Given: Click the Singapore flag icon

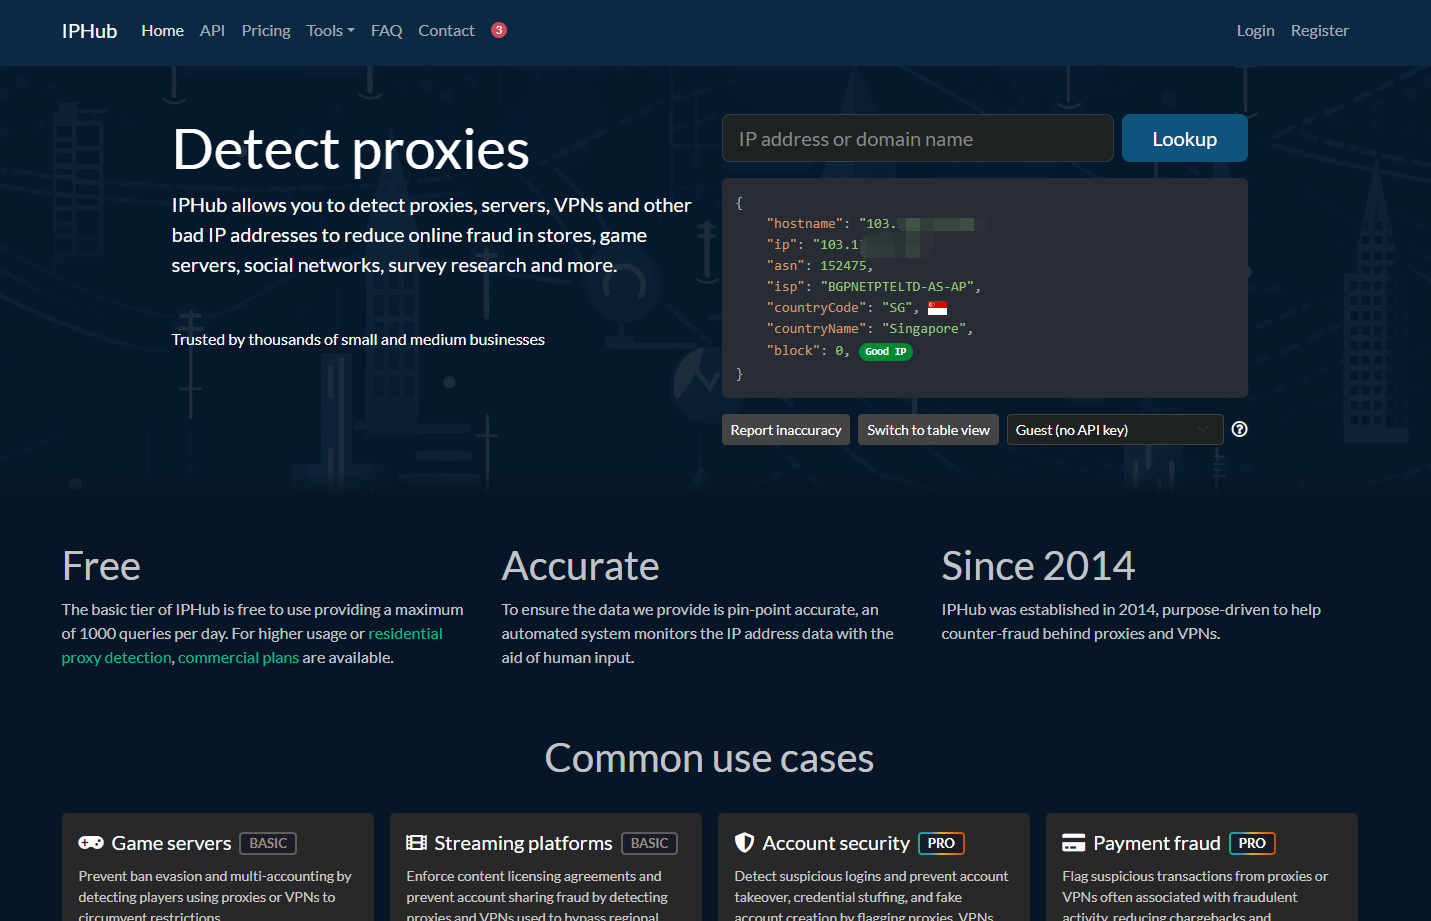Looking at the screenshot, I should 937,308.
